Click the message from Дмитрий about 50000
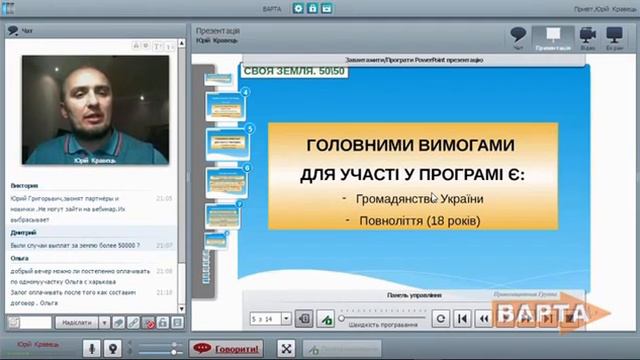This screenshot has width=640, height=360. pyautogui.click(x=75, y=245)
